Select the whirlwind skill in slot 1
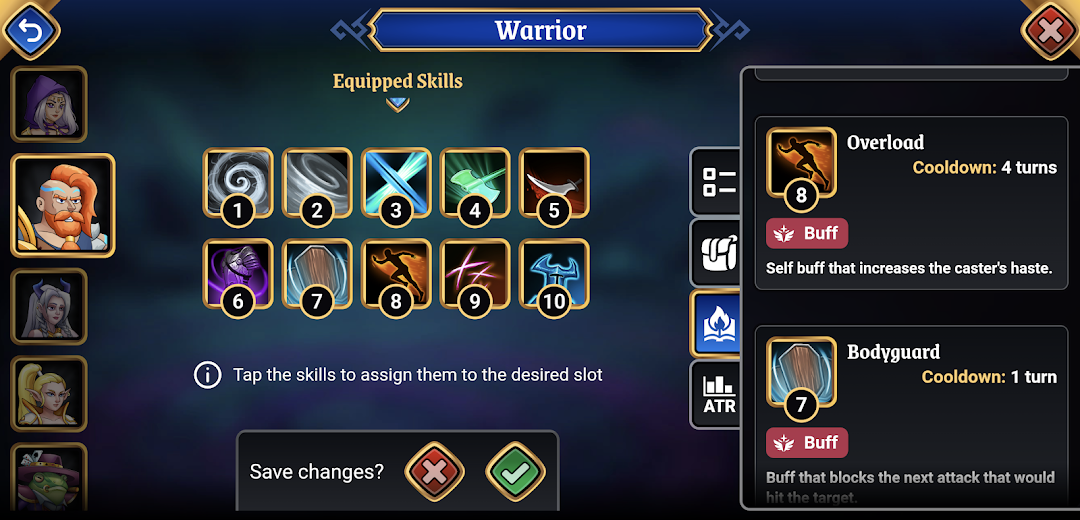Screen dimensions: 1080x520 click(x=238, y=183)
